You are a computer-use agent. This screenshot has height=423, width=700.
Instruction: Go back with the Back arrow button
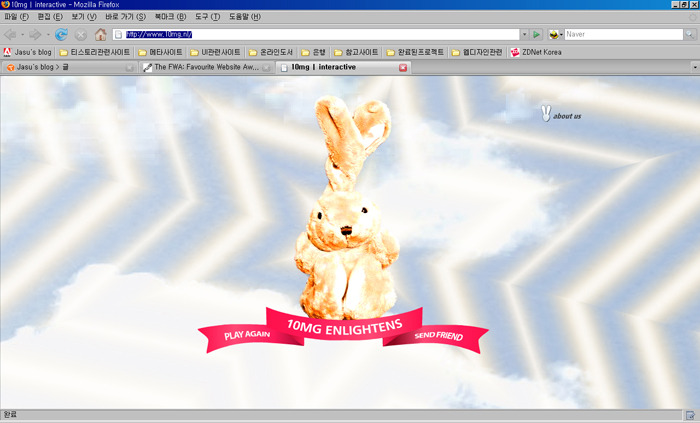pos(10,34)
